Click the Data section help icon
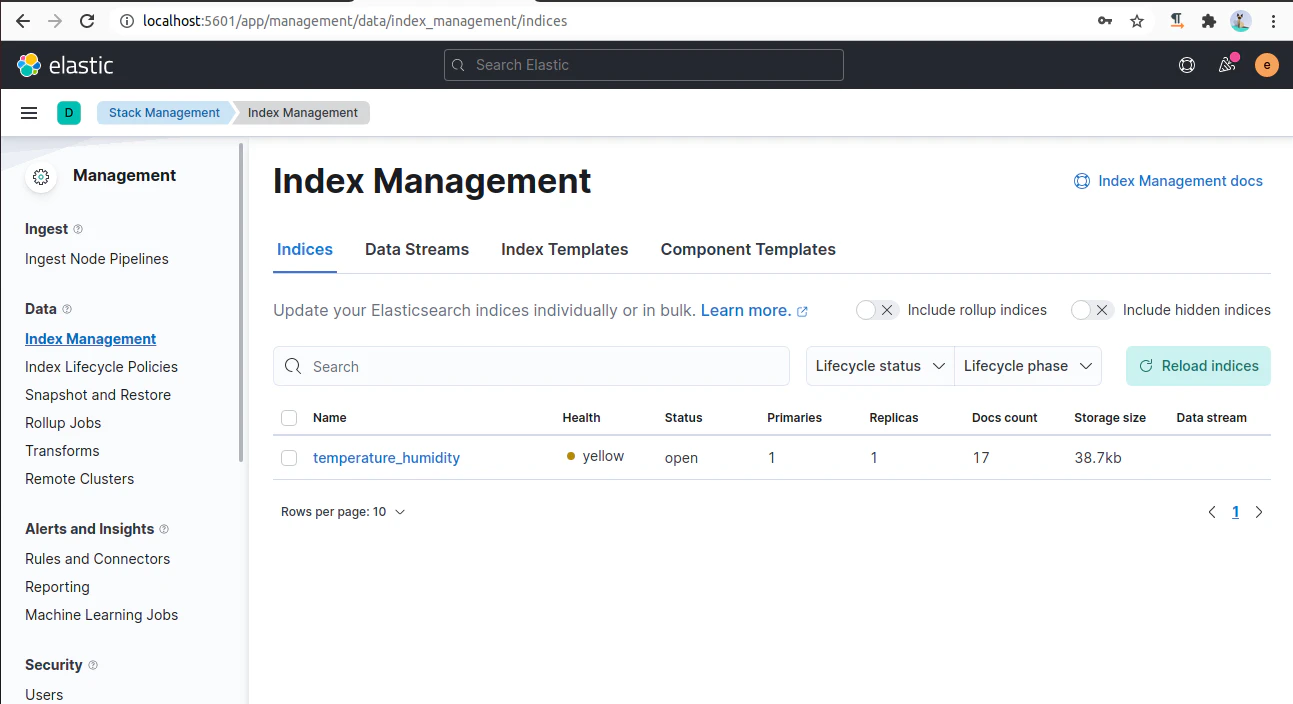Screen dimensions: 1293x704 click(67, 309)
